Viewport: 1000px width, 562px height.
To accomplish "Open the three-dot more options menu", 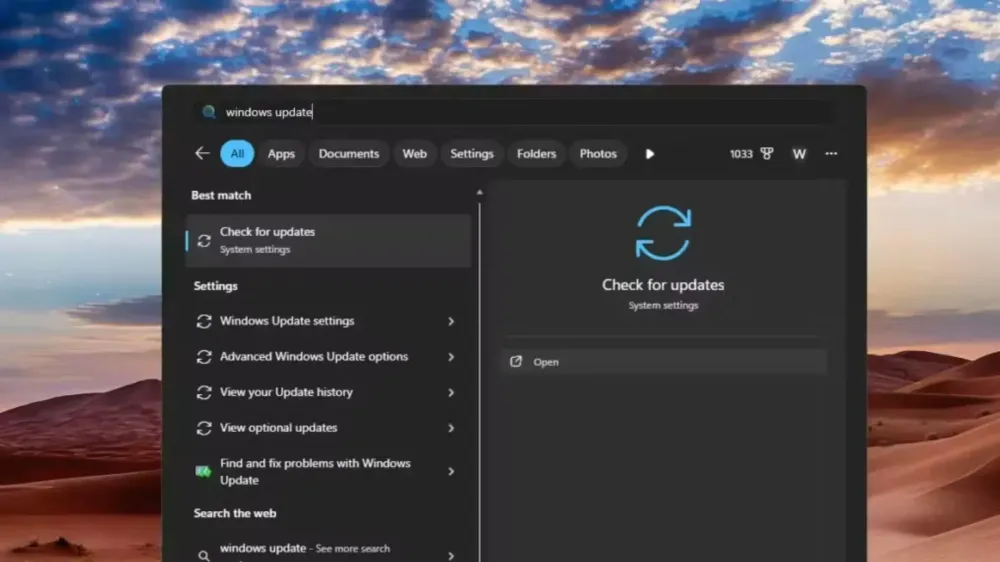I will point(831,154).
